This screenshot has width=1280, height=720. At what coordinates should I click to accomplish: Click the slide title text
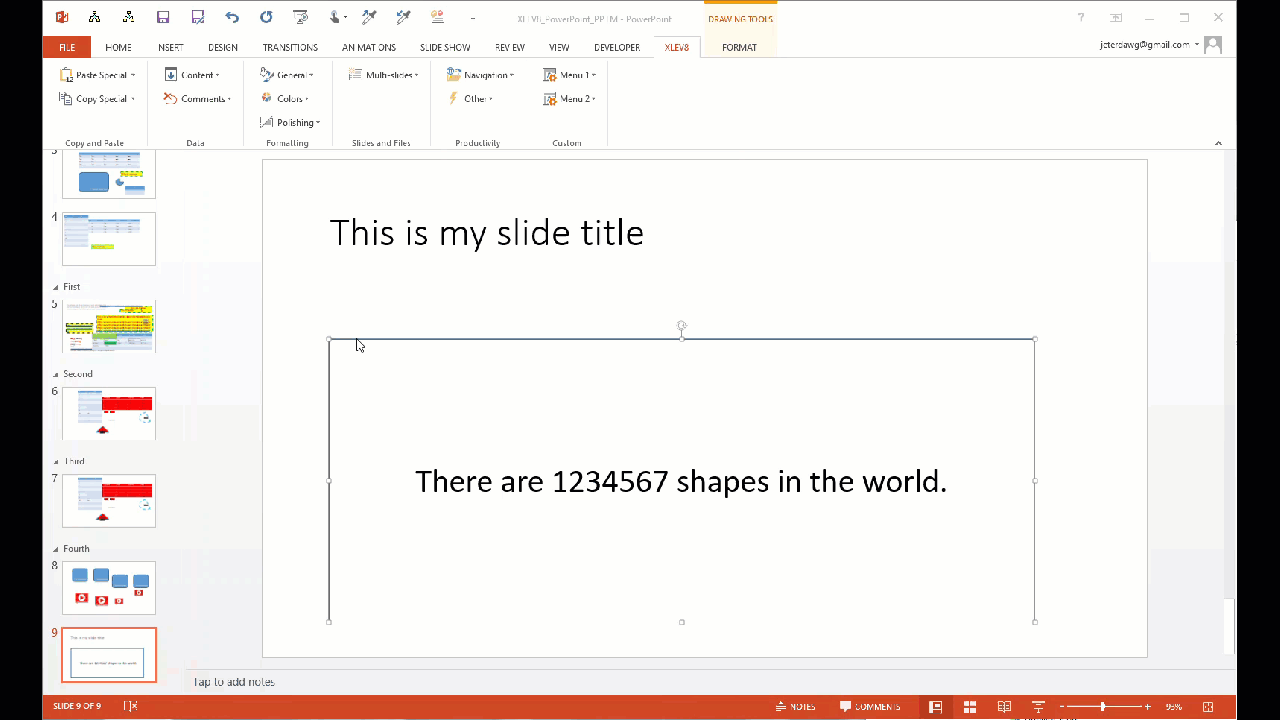click(486, 233)
